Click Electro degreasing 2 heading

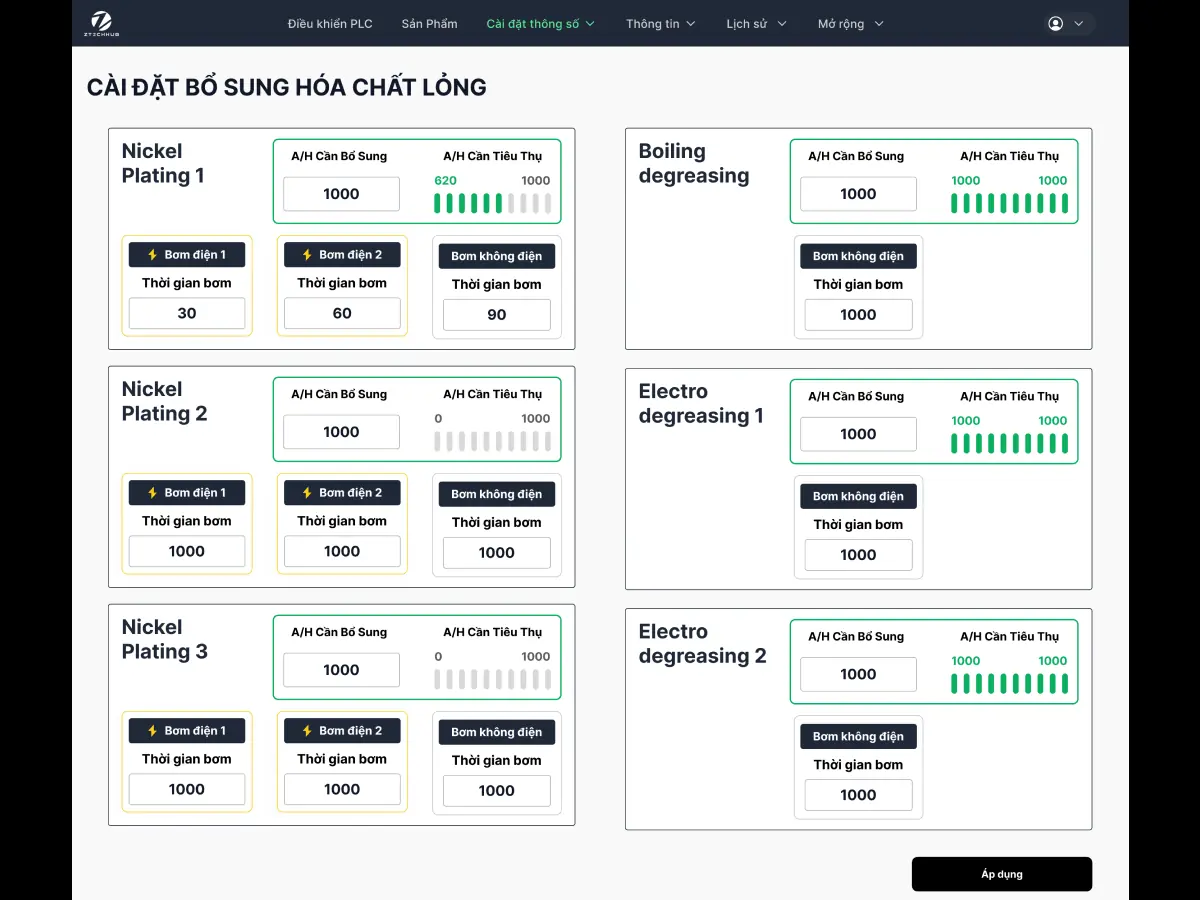click(x=703, y=644)
